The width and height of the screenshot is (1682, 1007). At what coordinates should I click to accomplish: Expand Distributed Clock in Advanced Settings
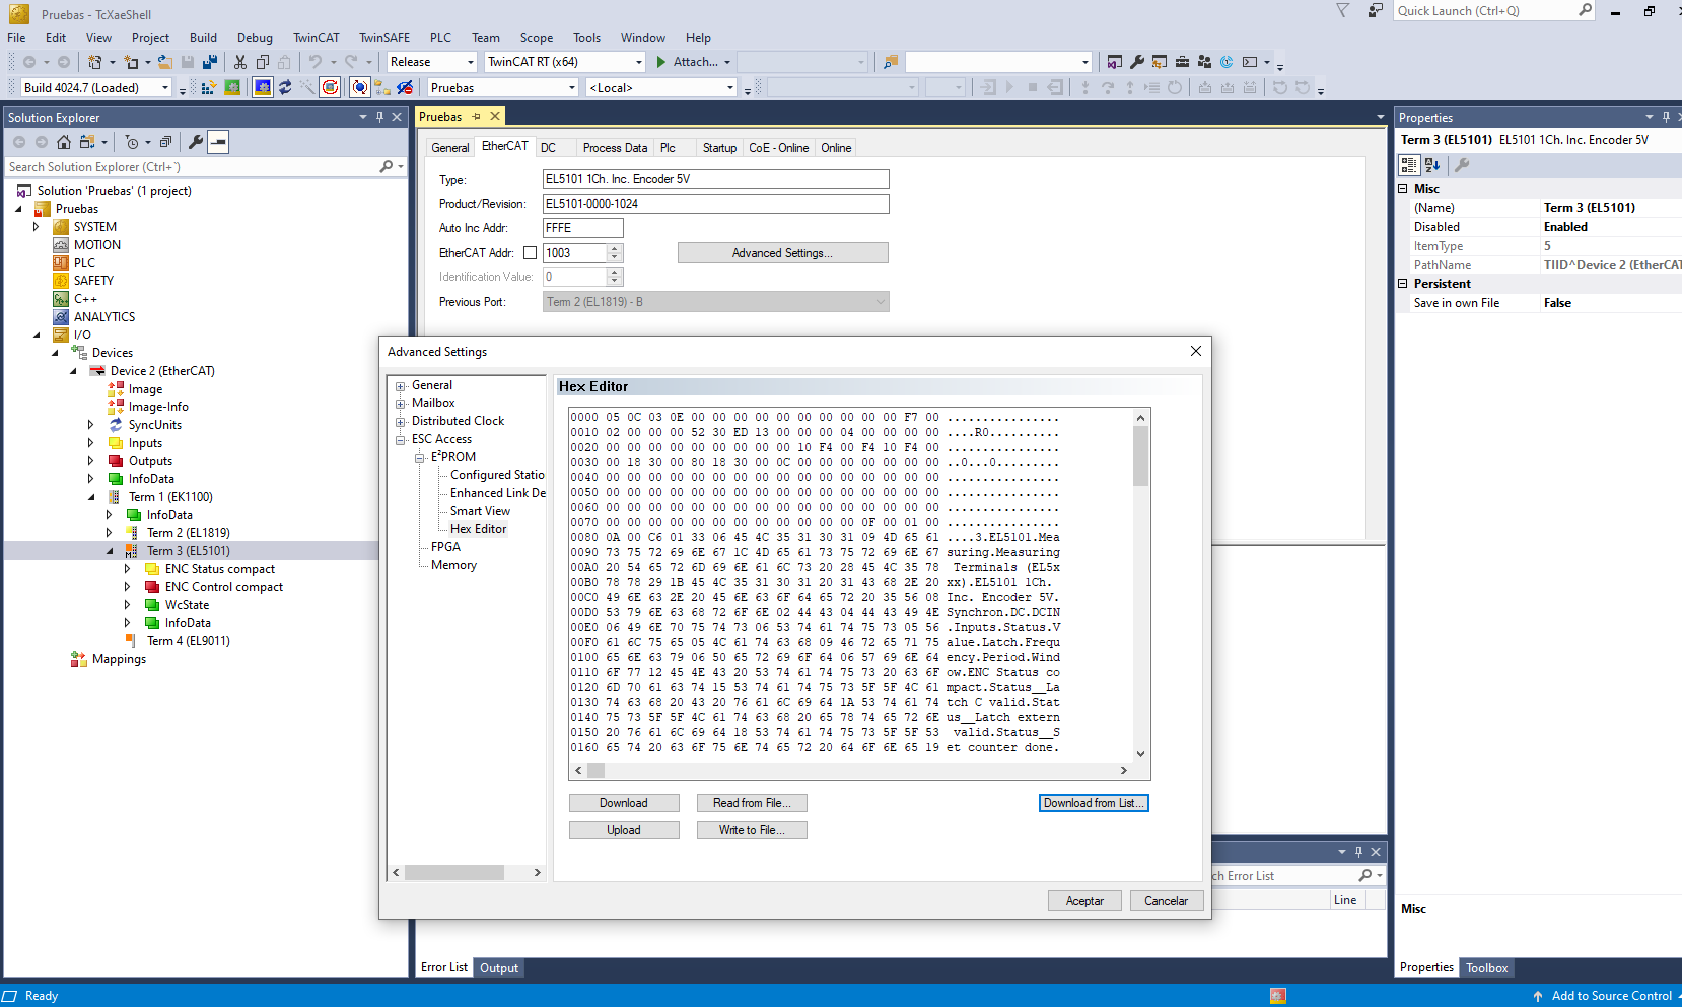tap(401, 422)
